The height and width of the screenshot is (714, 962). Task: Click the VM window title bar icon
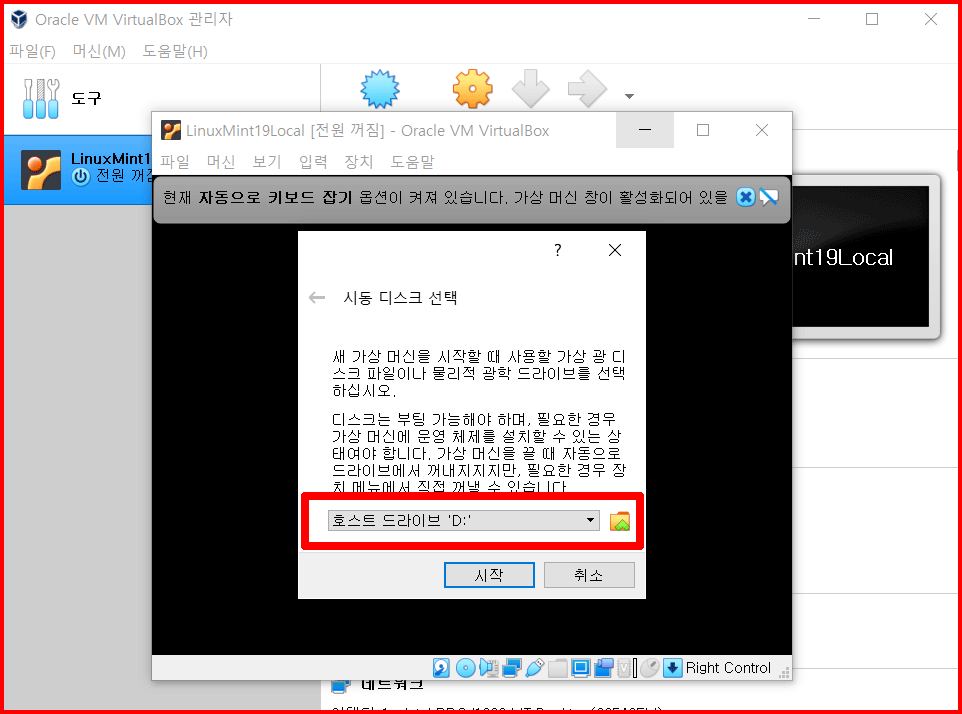tap(171, 130)
